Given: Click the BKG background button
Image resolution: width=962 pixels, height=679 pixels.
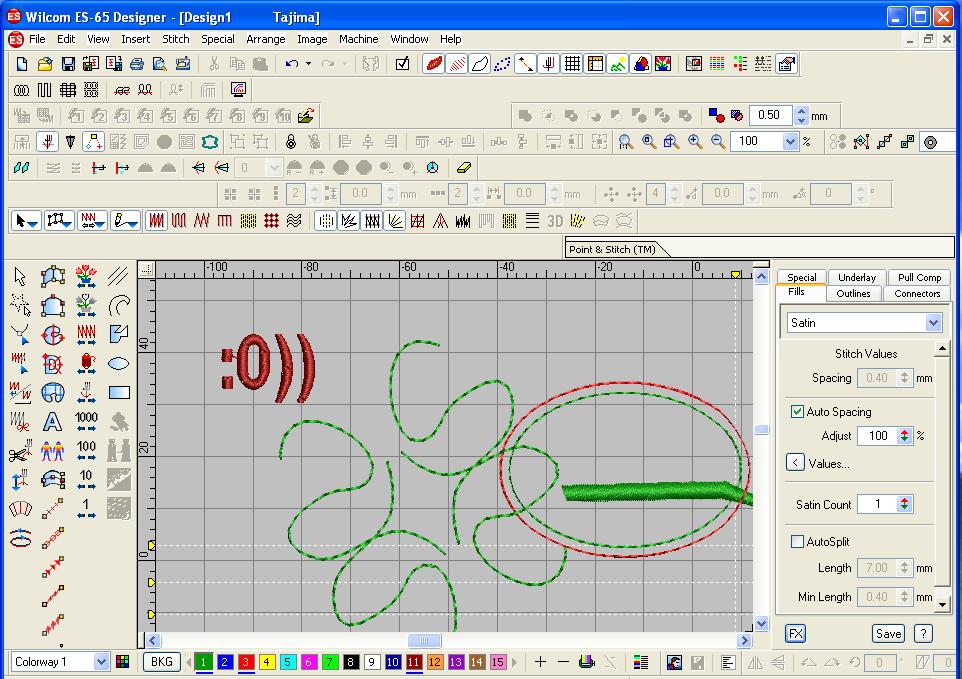Looking at the screenshot, I should 161,662.
